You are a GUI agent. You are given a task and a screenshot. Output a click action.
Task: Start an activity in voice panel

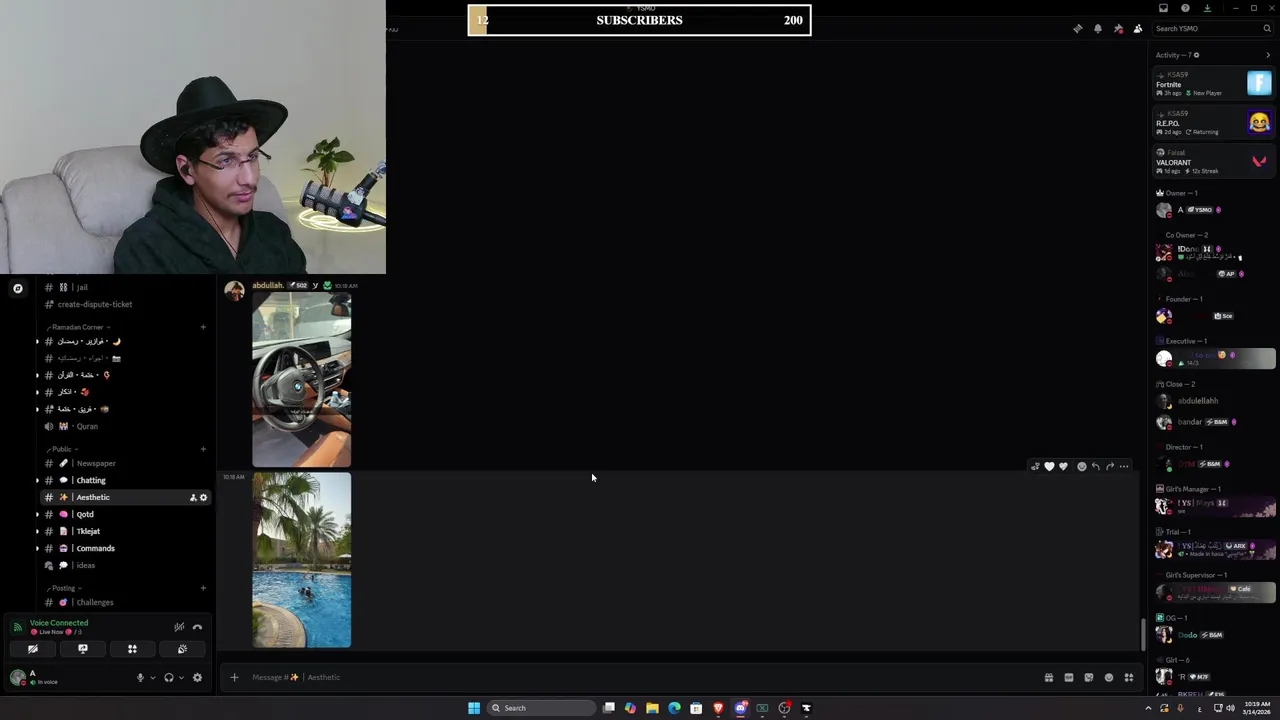coord(132,649)
